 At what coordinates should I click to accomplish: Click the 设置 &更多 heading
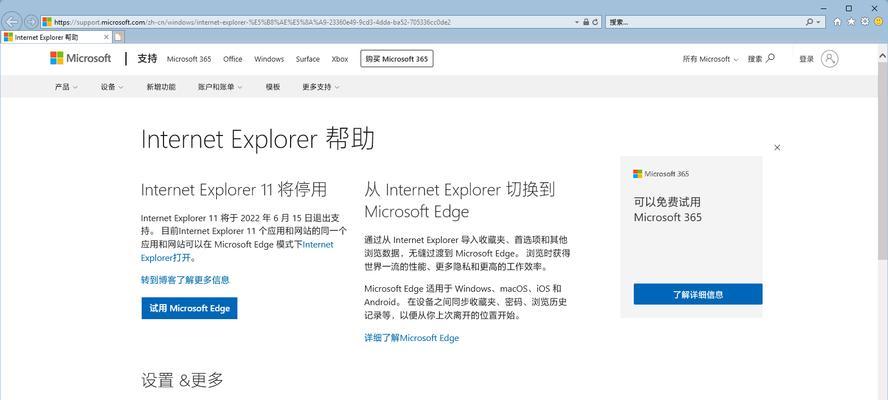(x=182, y=381)
